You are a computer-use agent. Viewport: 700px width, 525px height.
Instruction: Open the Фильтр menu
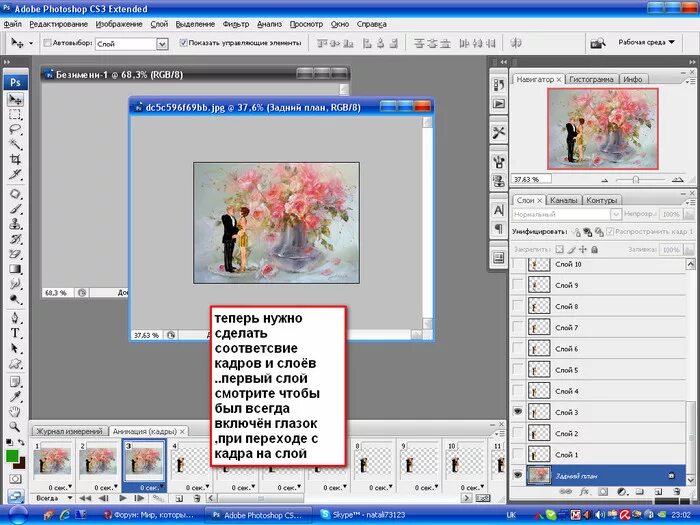(x=236, y=24)
